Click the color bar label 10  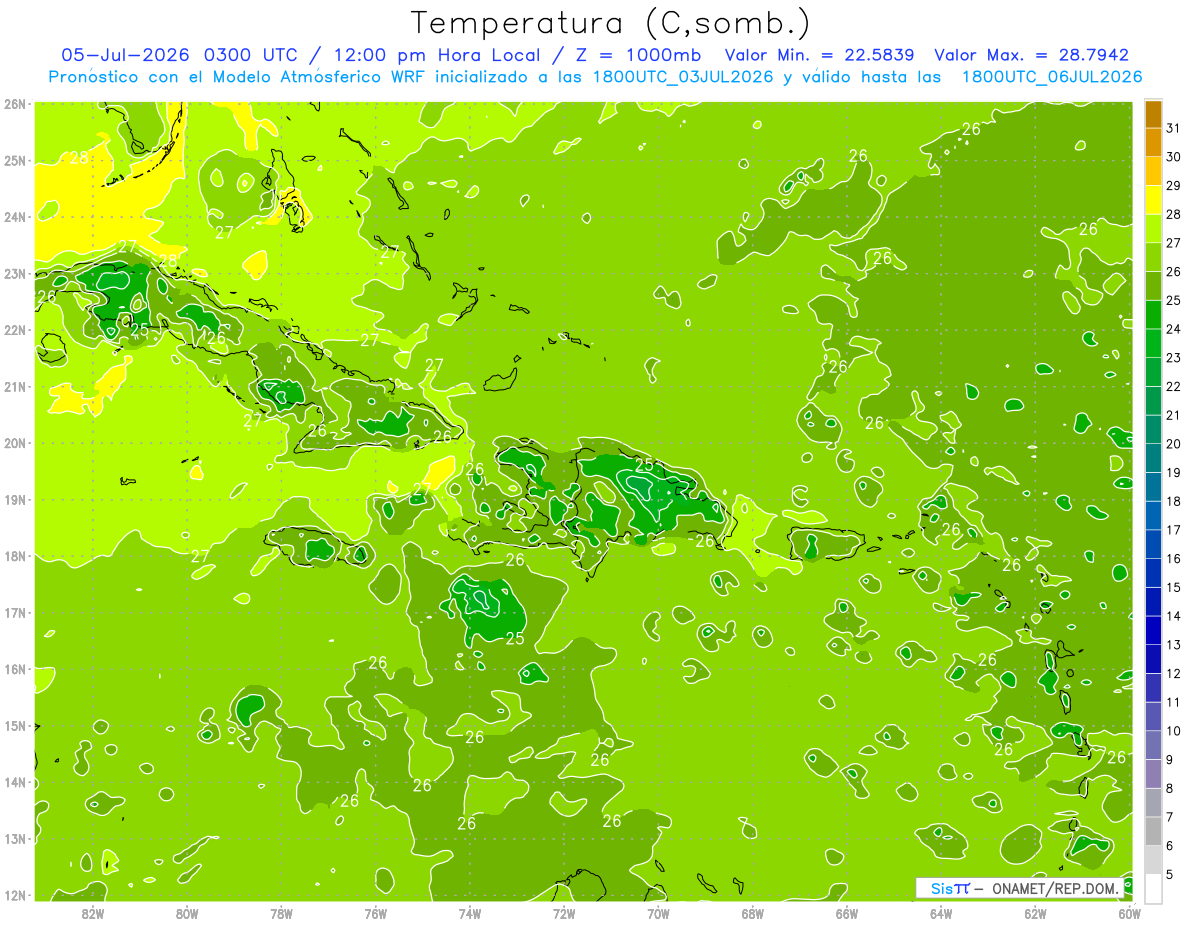[1174, 731]
